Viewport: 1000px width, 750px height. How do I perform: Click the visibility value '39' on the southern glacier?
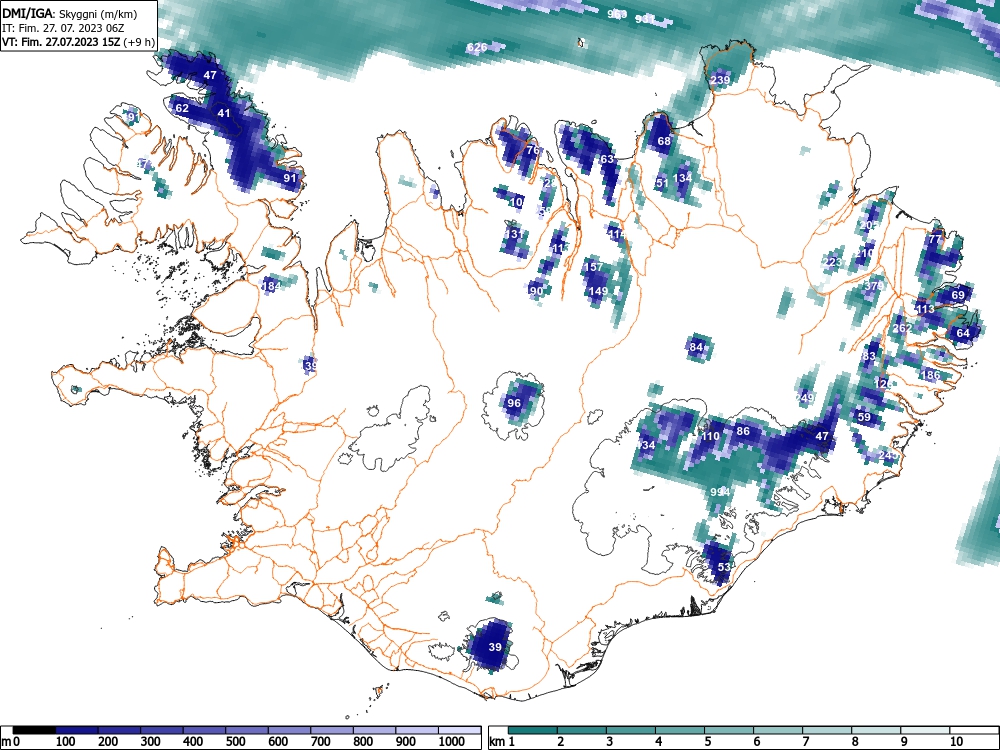495,647
